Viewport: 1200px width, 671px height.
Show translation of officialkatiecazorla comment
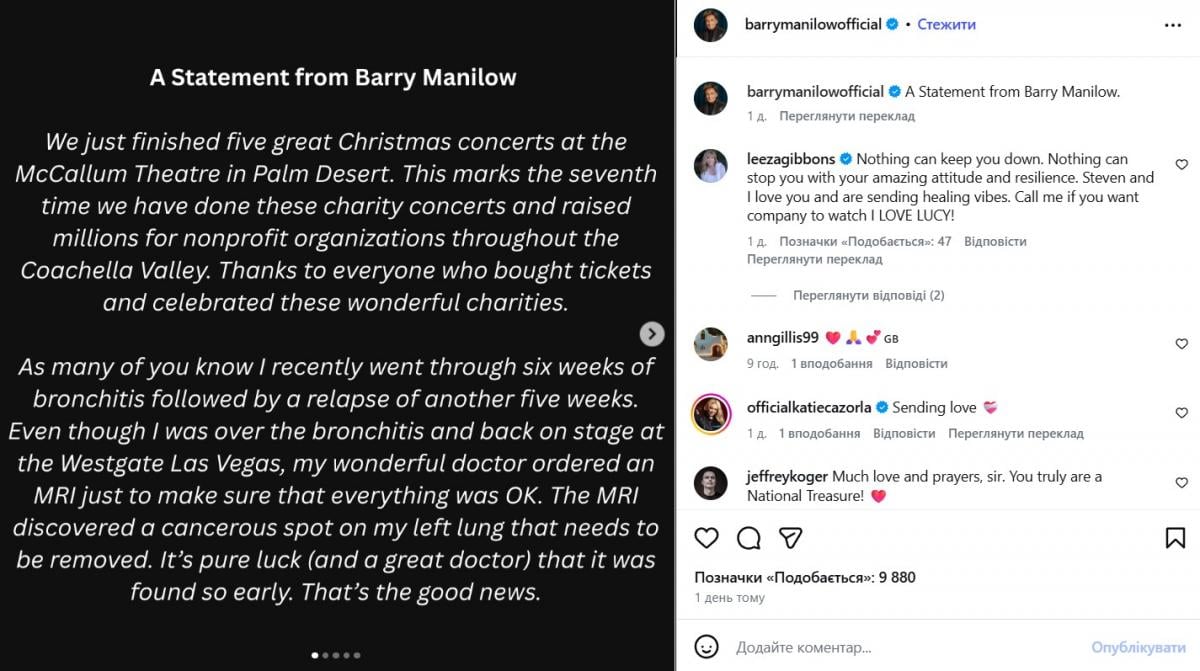point(1015,434)
